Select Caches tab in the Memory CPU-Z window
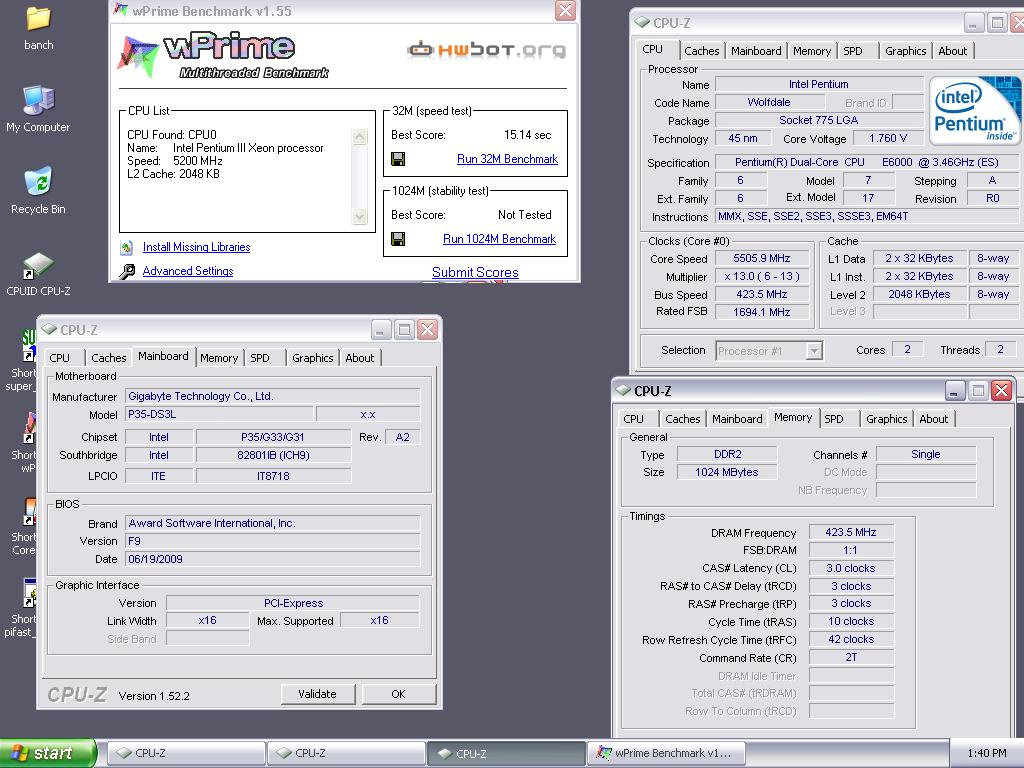 (683, 419)
